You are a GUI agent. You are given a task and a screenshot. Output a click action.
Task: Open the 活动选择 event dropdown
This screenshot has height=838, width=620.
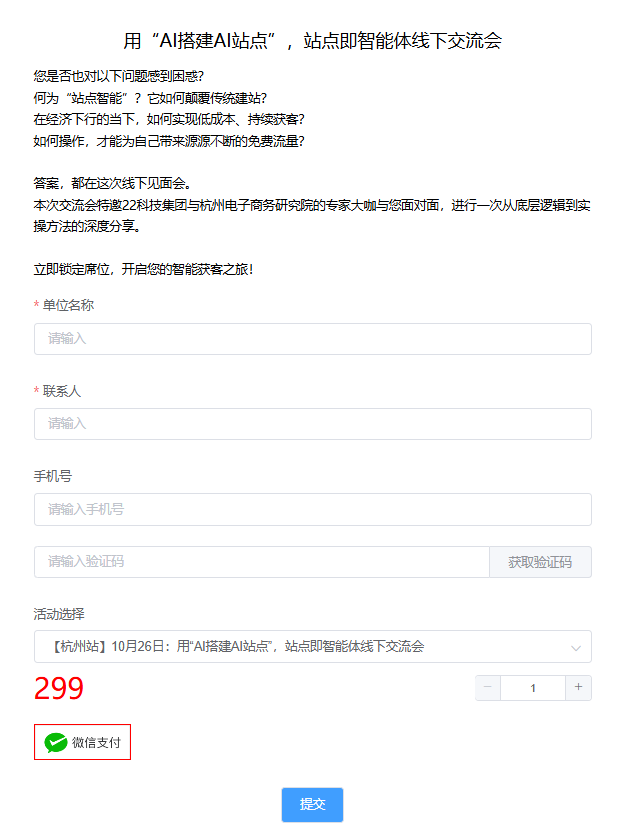313,647
